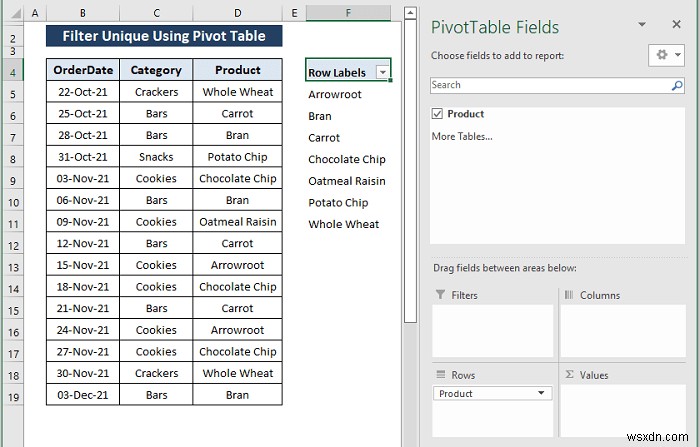Click the Select All corner triangle
This screenshot has width=700, height=447.
15,13
